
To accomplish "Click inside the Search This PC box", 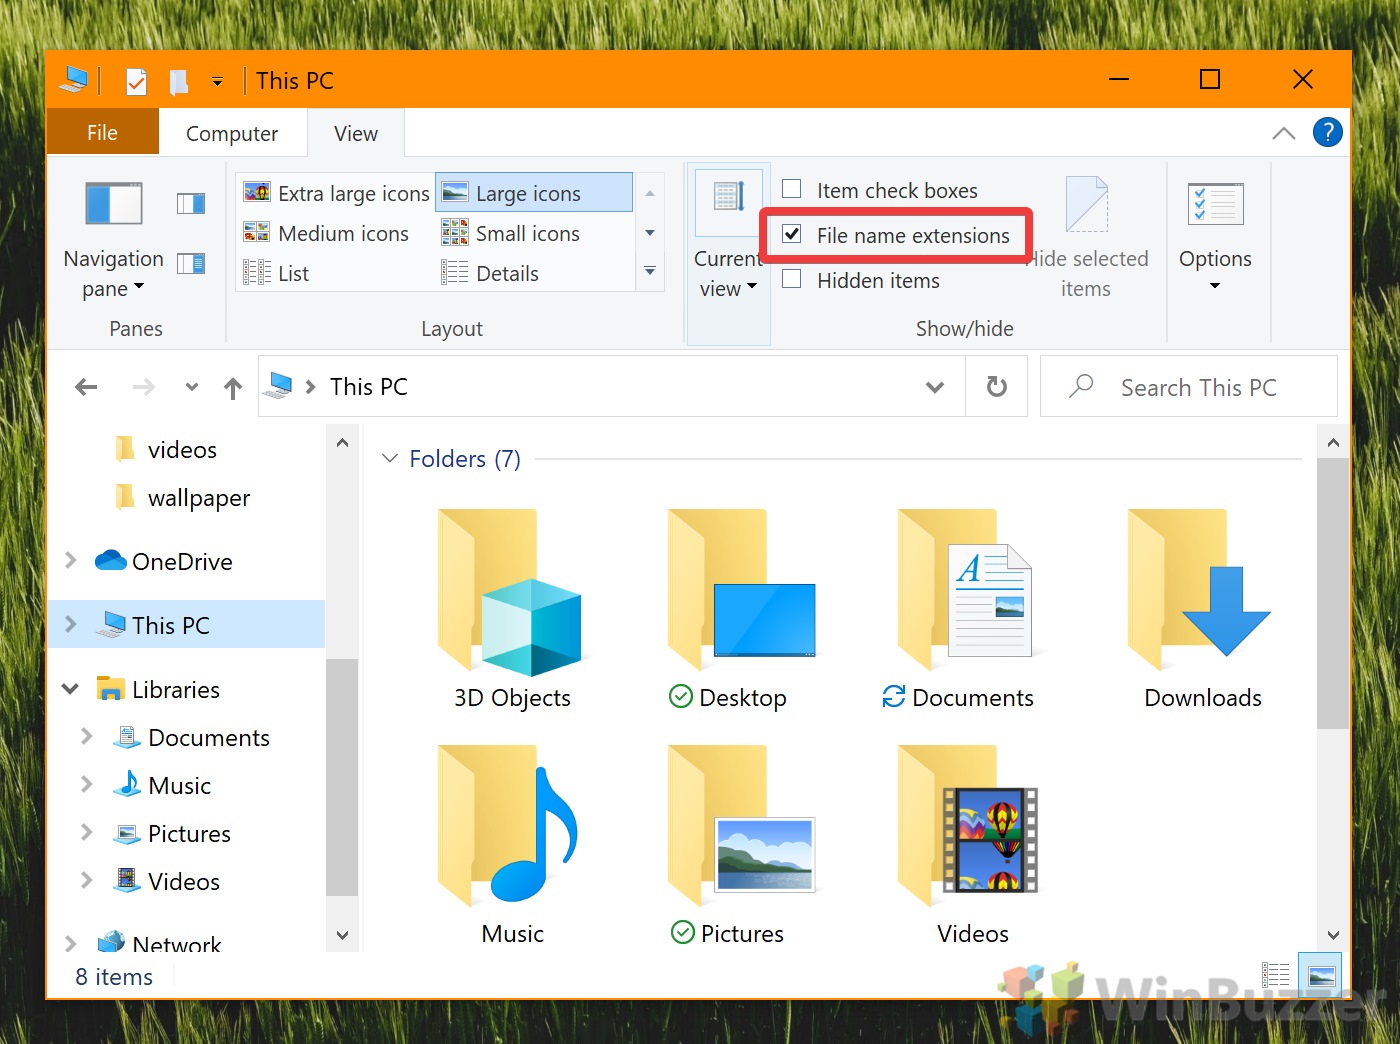I will pos(1190,386).
